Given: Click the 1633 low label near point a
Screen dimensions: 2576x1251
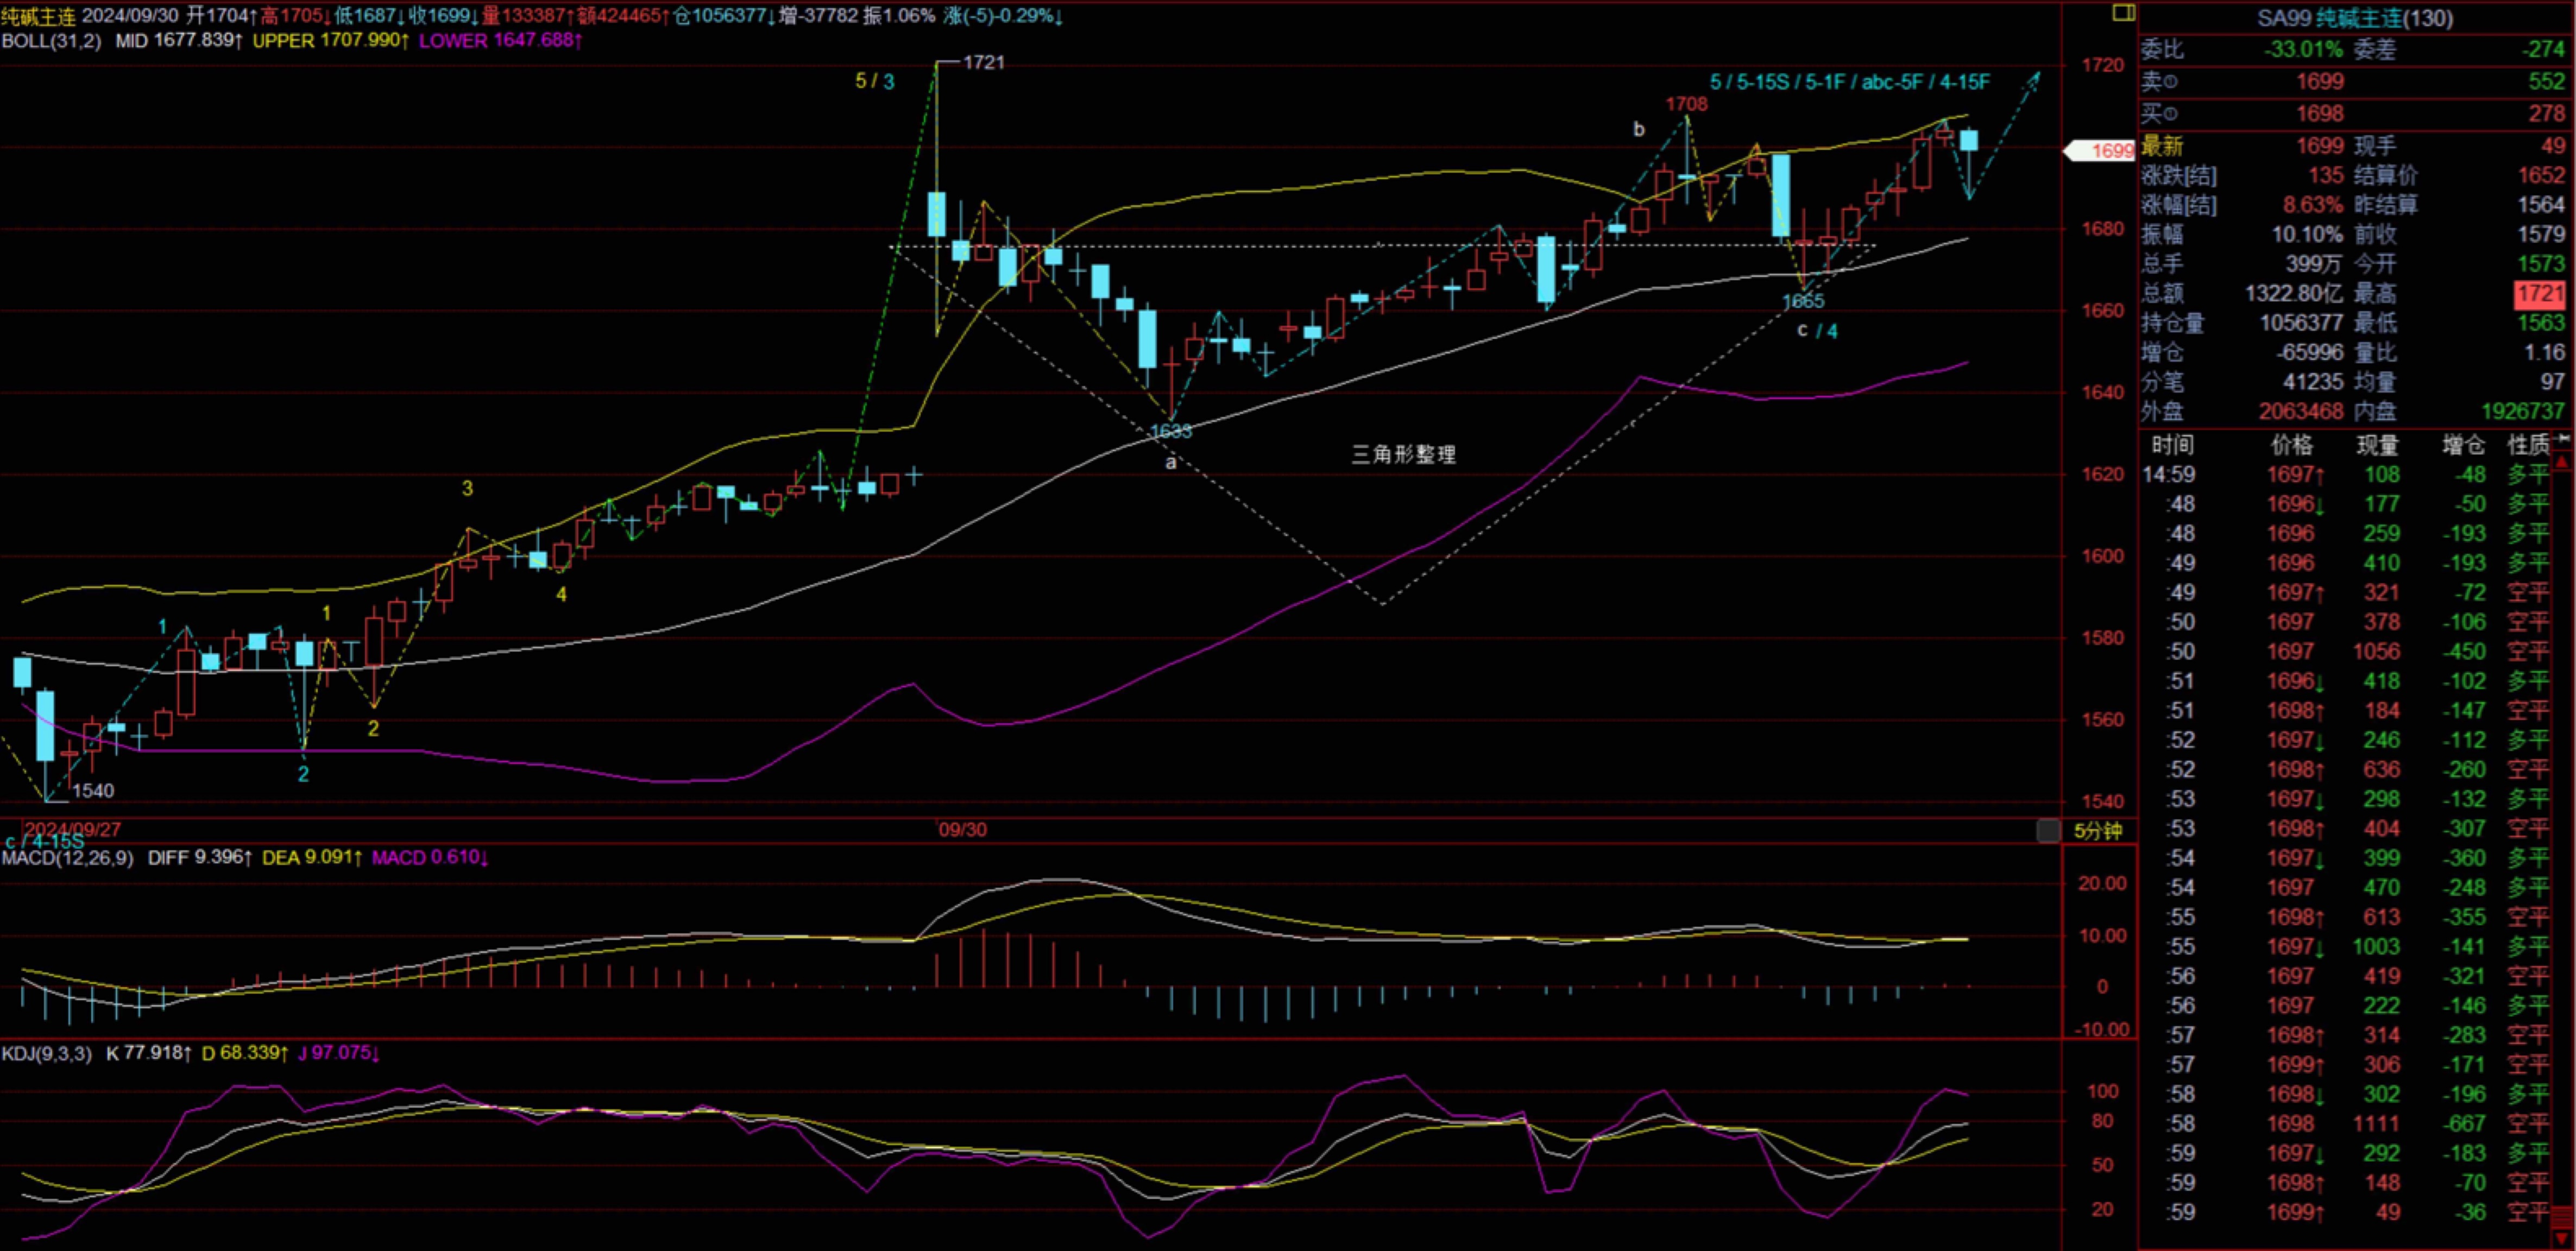Looking at the screenshot, I should coord(1171,431).
